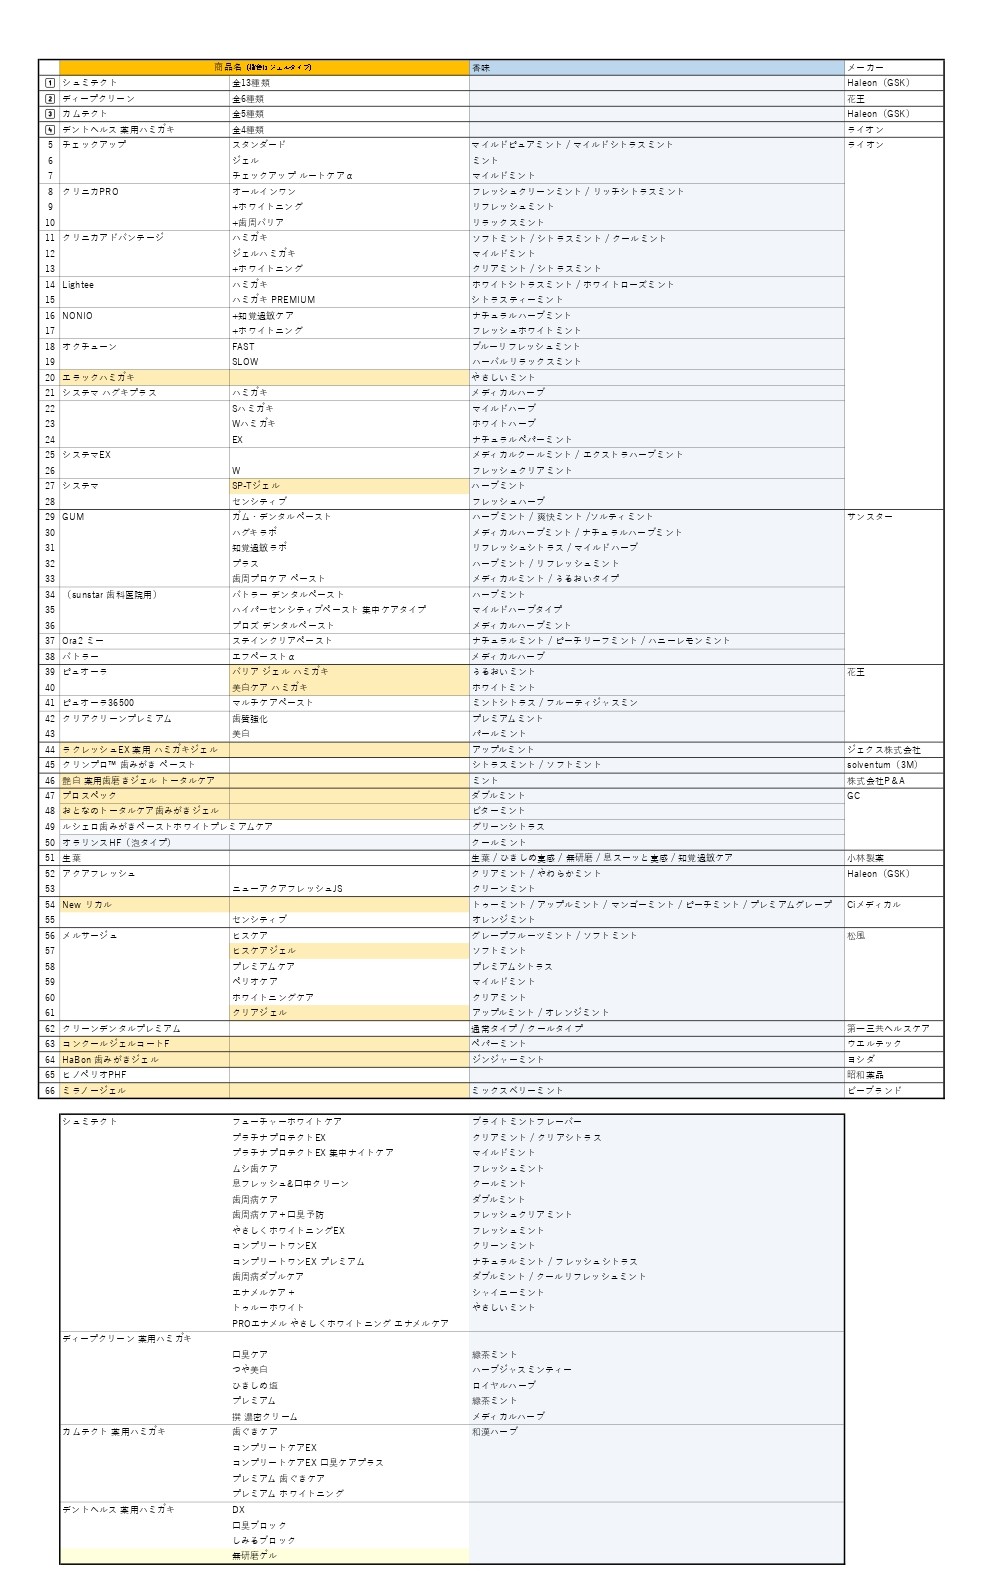Select the Ora2 ミー cell

[144, 641]
